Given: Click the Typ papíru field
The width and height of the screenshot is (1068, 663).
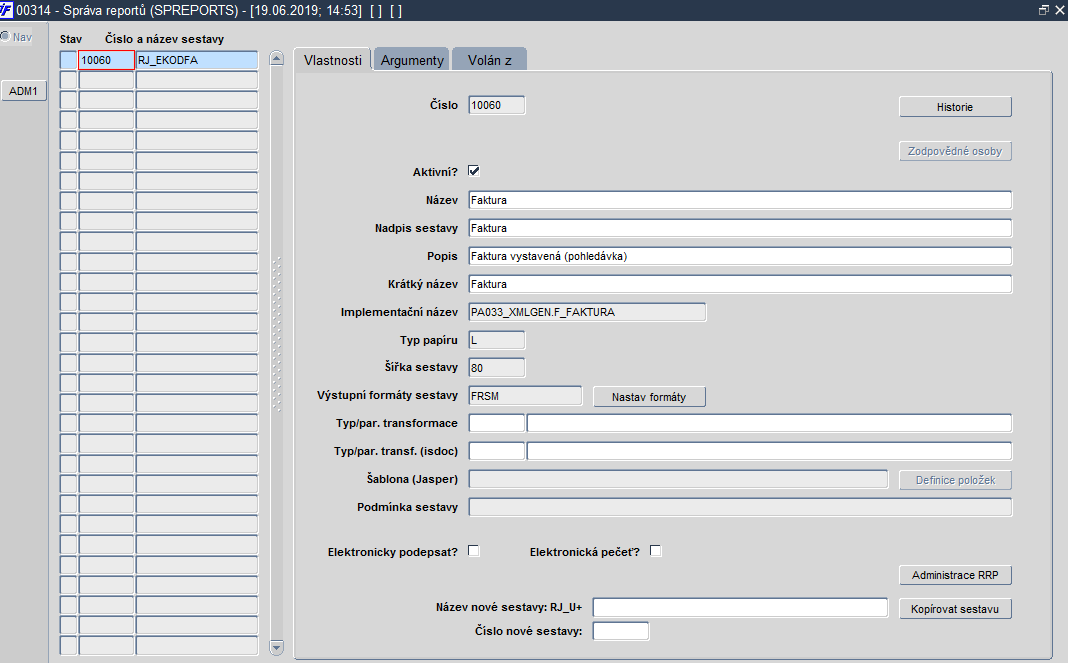Looking at the screenshot, I should point(497,340).
